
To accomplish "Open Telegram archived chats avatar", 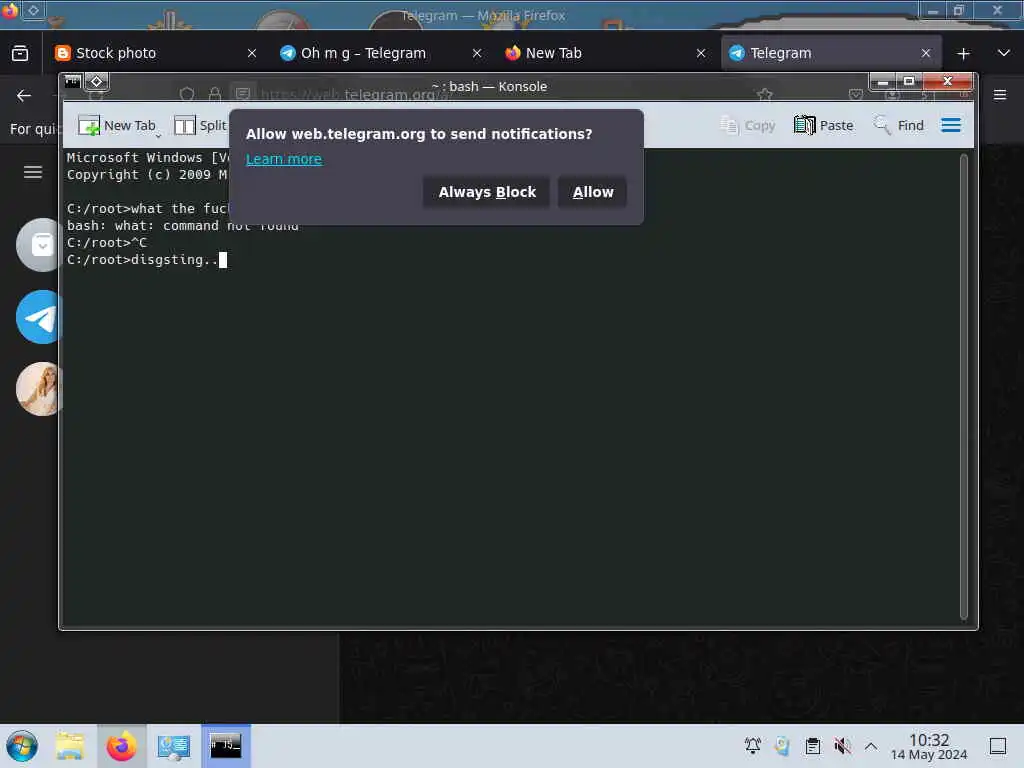I will coord(39,245).
